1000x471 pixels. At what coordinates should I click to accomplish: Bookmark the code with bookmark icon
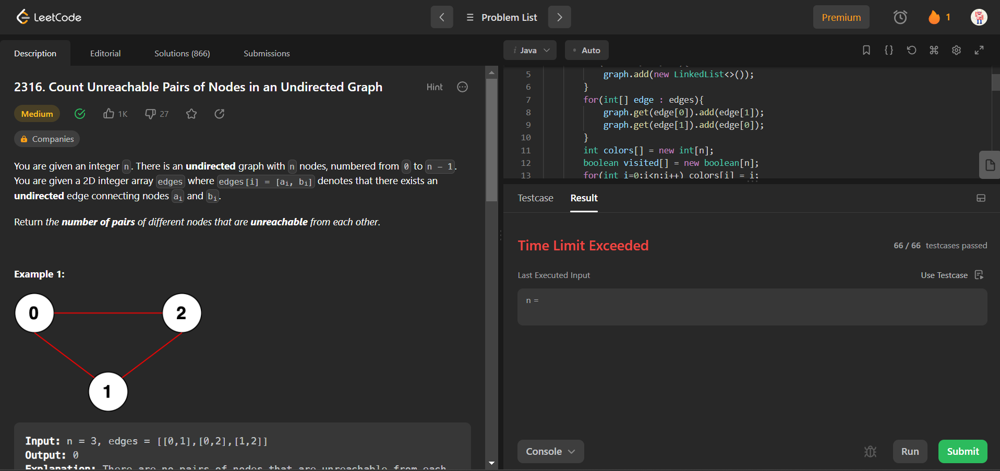[x=866, y=50]
